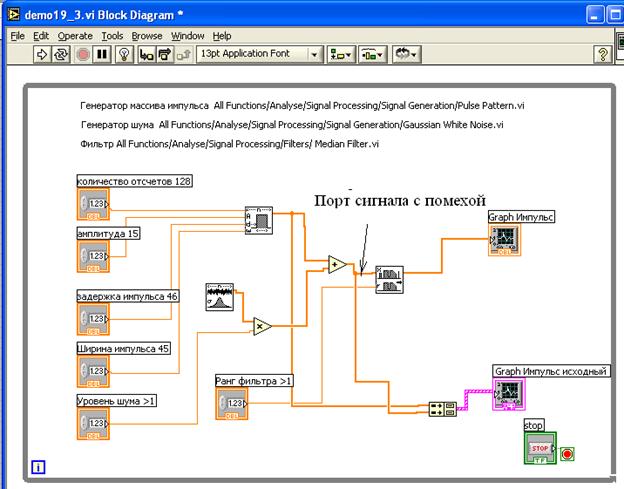Screen dimensions: 624x489
Task: Click the loop iteration terminal i
Action: pyautogui.click(x=38, y=467)
